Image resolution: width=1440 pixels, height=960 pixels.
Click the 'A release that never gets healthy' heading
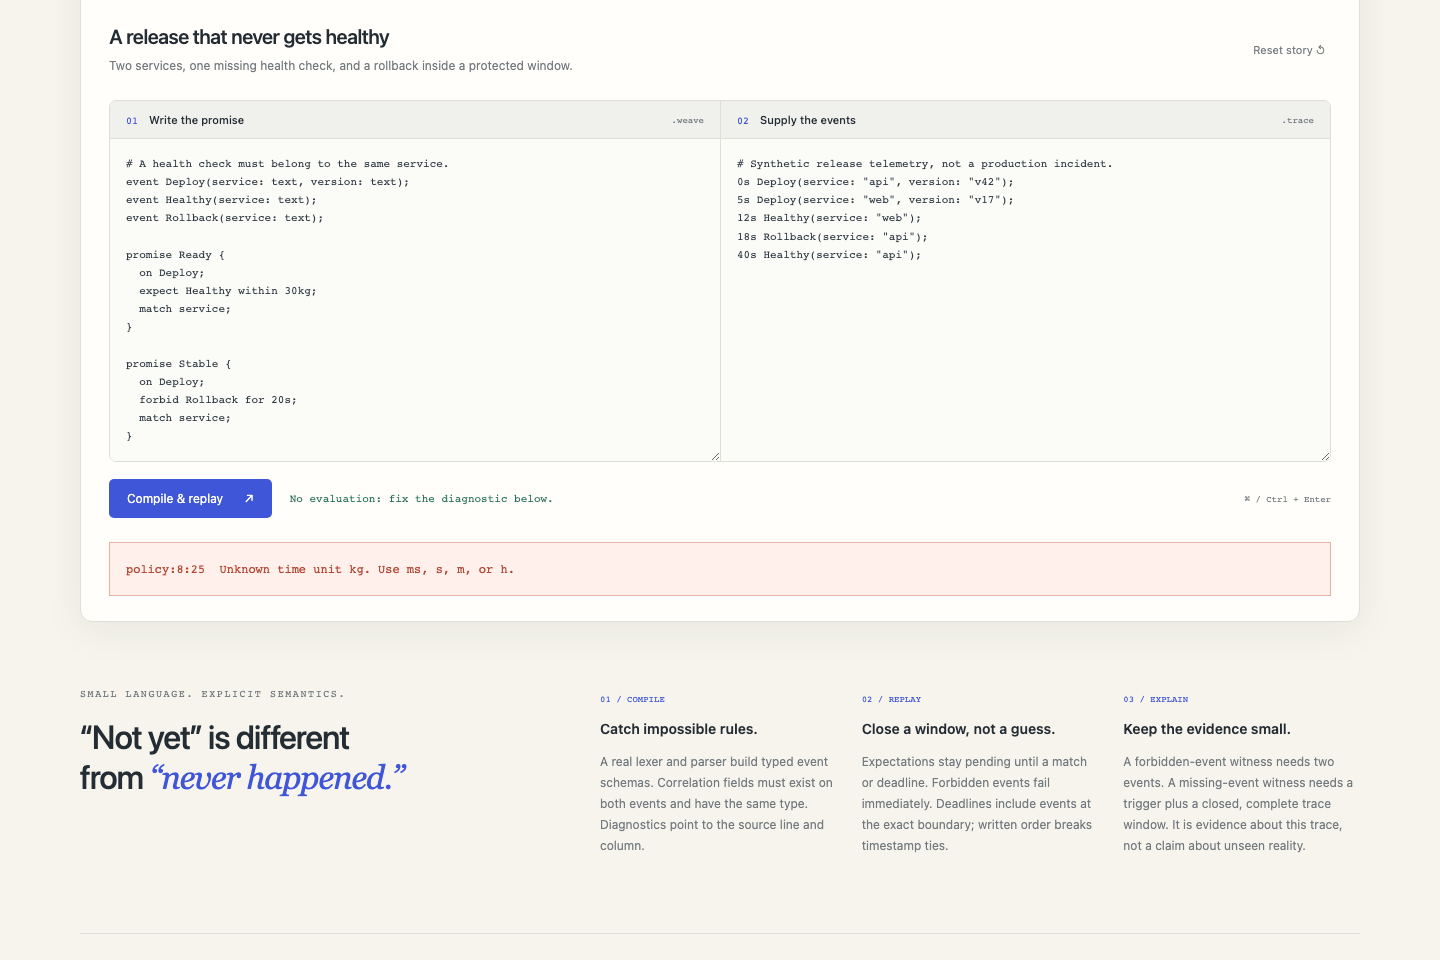[x=249, y=37]
